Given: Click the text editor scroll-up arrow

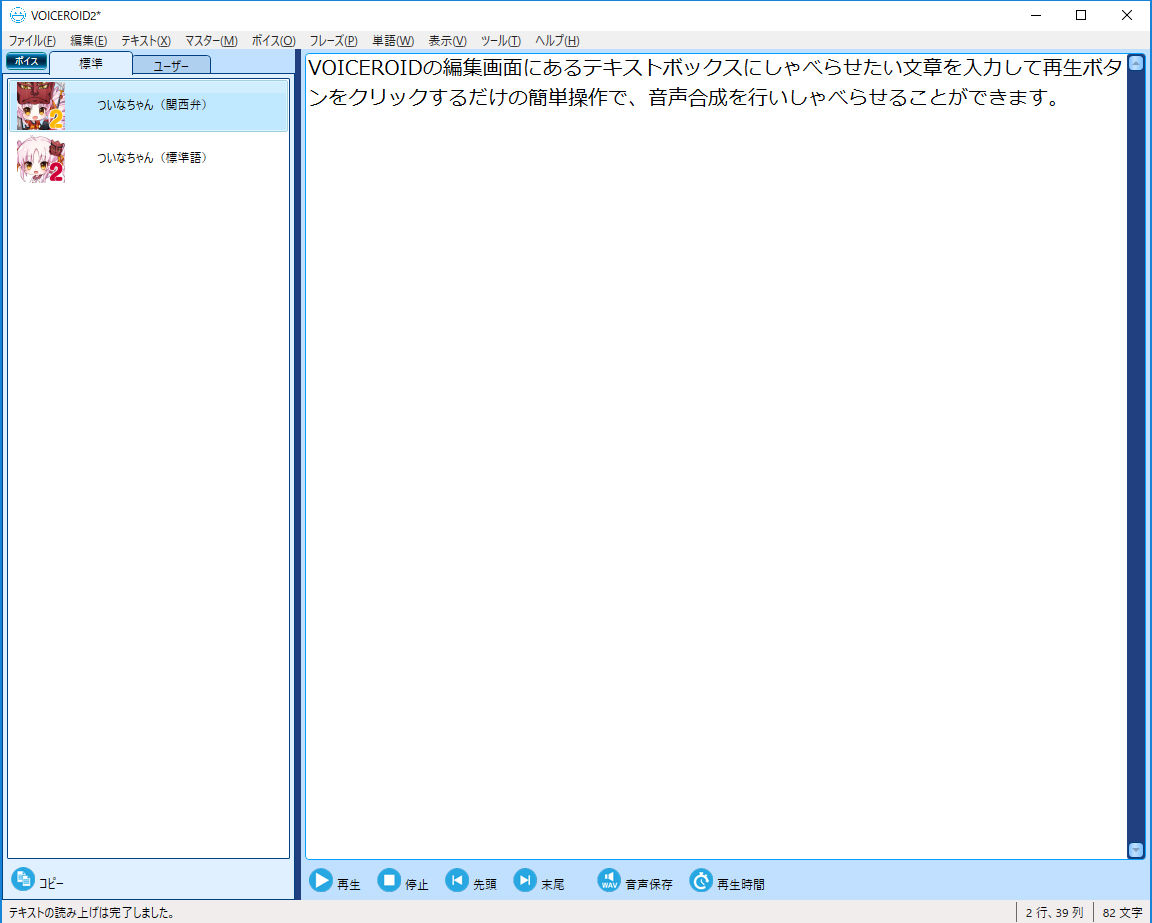Looking at the screenshot, I should (x=1136, y=63).
